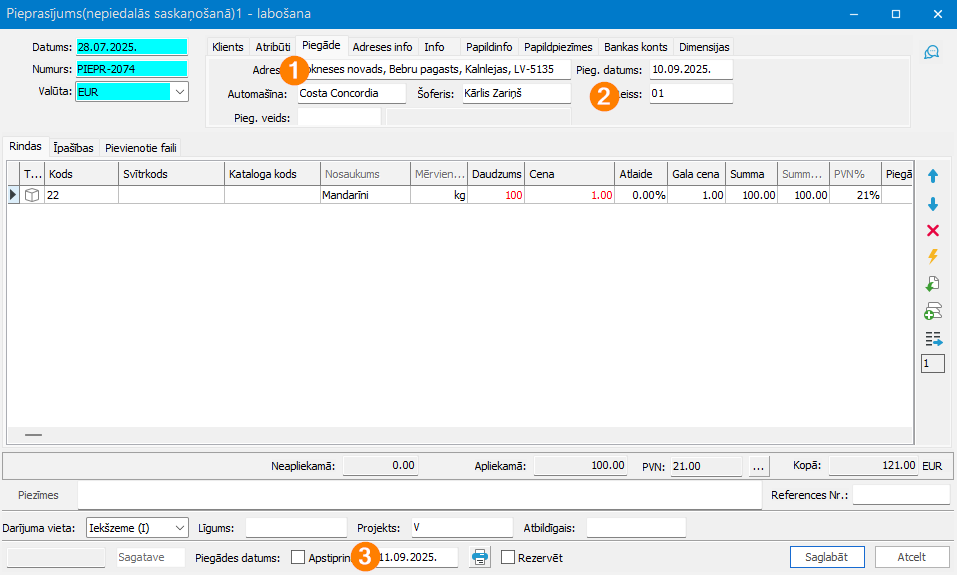Select row via black triangle indicator

13,195
